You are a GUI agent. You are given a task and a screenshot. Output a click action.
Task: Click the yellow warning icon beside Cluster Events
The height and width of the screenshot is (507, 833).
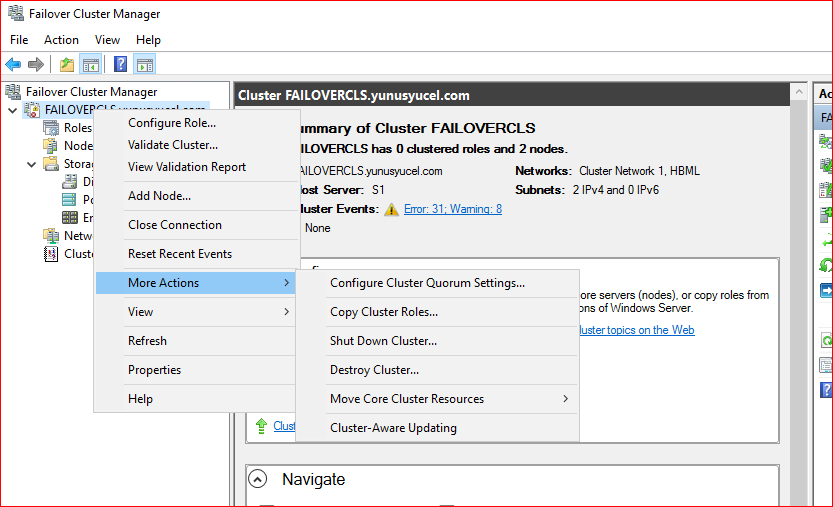point(392,209)
